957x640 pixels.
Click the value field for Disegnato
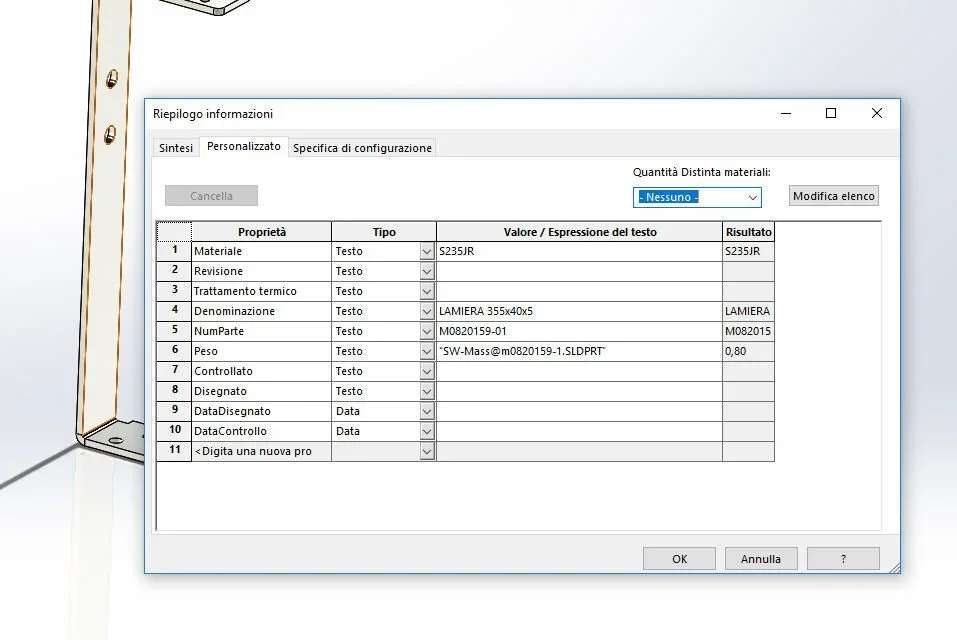click(x=579, y=391)
